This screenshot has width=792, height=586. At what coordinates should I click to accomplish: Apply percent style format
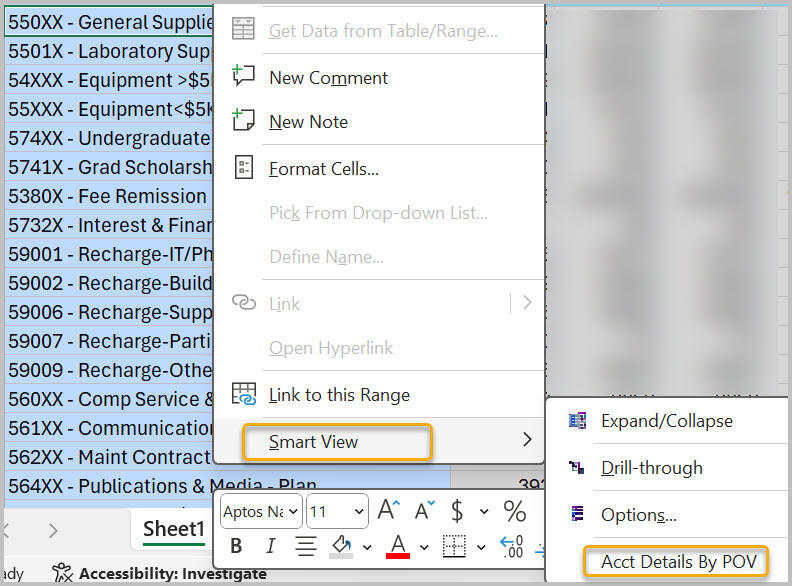(514, 511)
